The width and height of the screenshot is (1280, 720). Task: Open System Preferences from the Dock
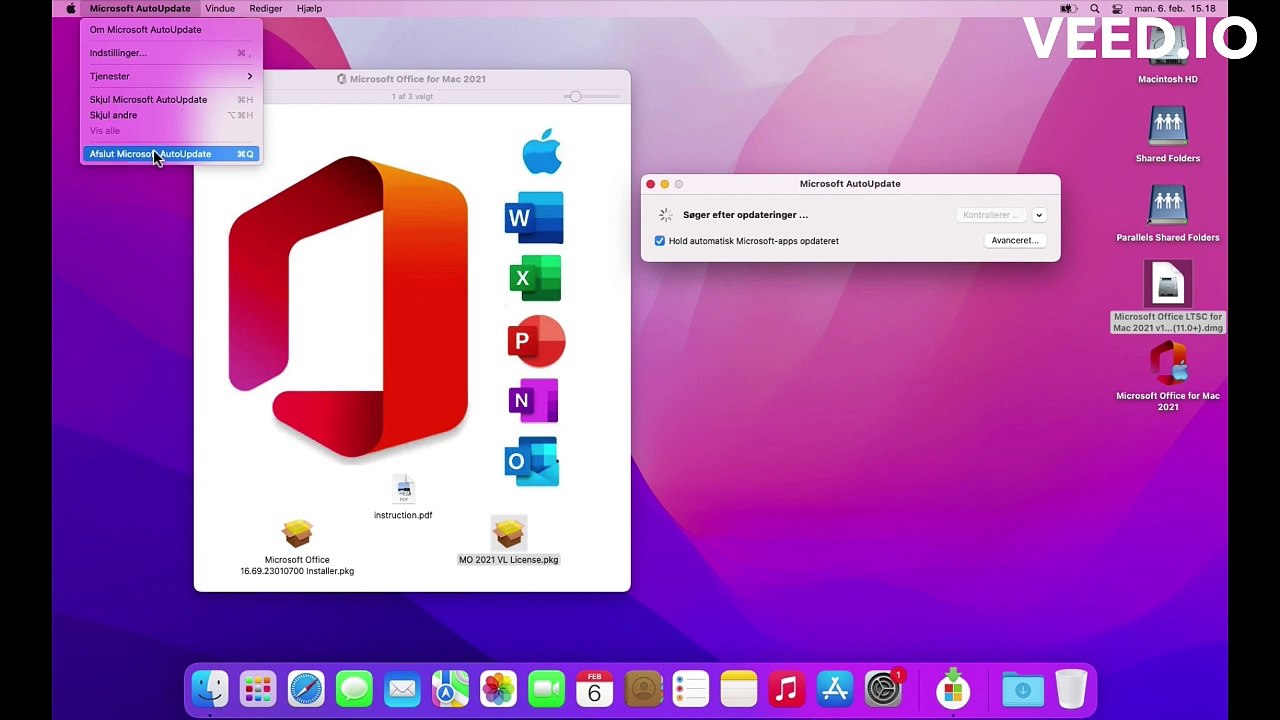click(x=883, y=689)
